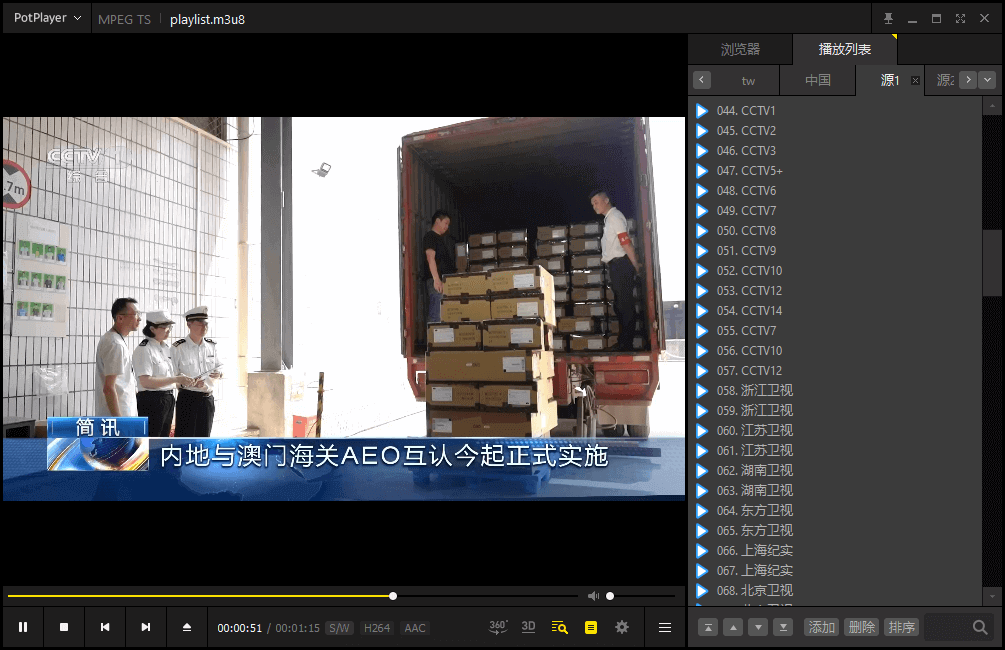Viewport: 1005px width, 650px height.
Task: Open the 添加 add menu button
Action: pyautogui.click(x=821, y=628)
